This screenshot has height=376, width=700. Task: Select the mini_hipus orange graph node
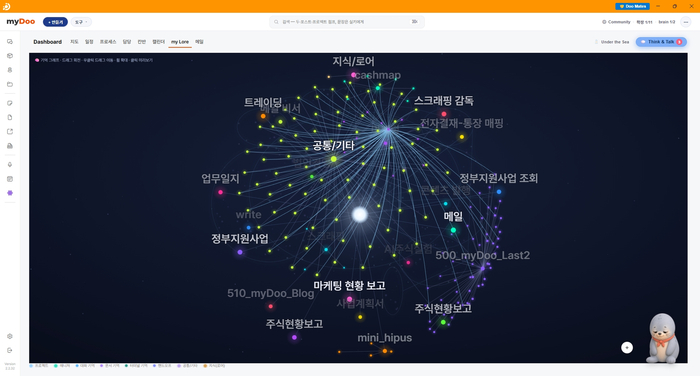[385, 351]
